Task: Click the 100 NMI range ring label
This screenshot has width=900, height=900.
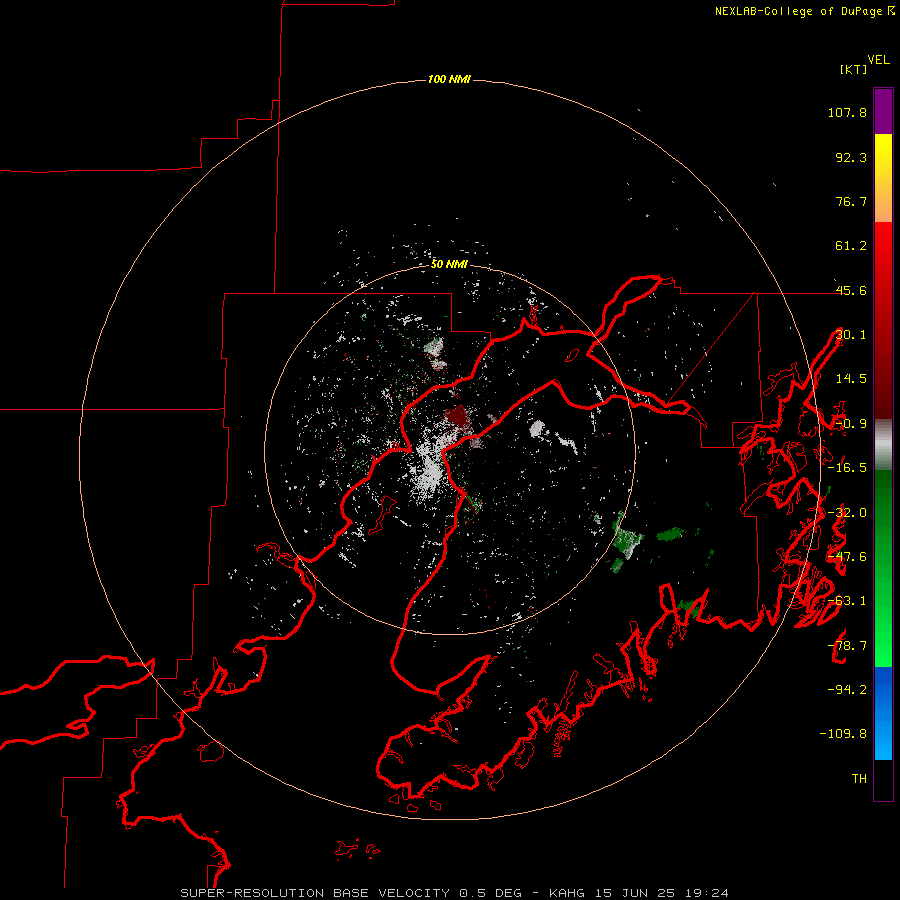Action: [449, 79]
